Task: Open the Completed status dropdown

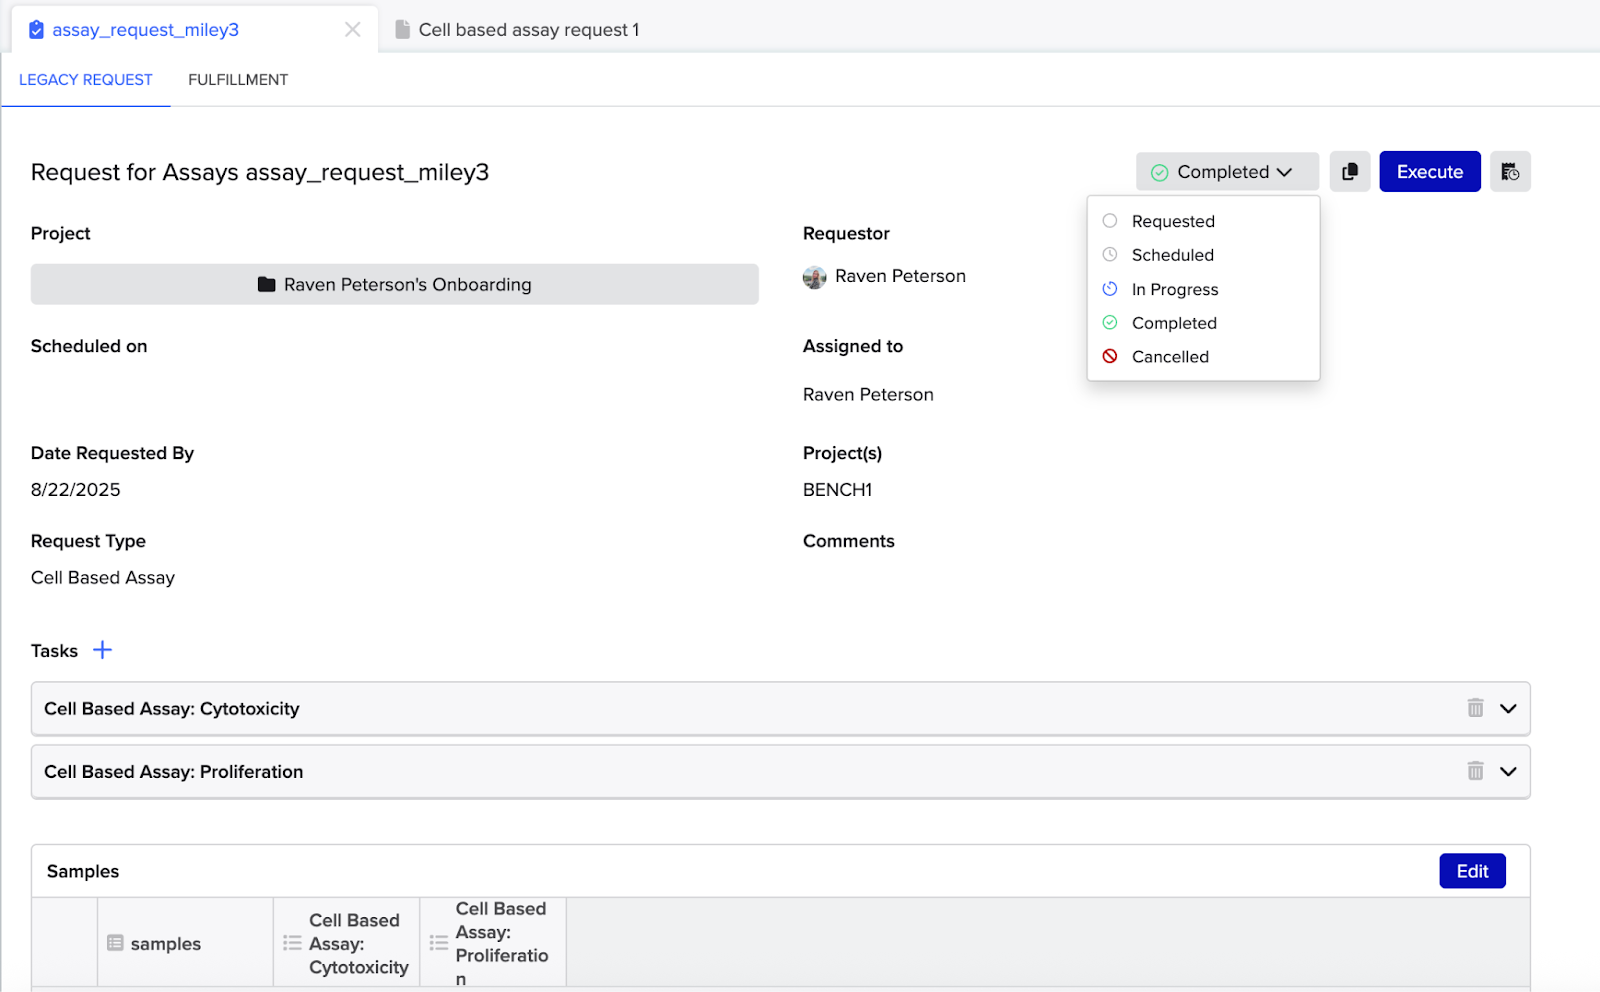Action: 1226,172
